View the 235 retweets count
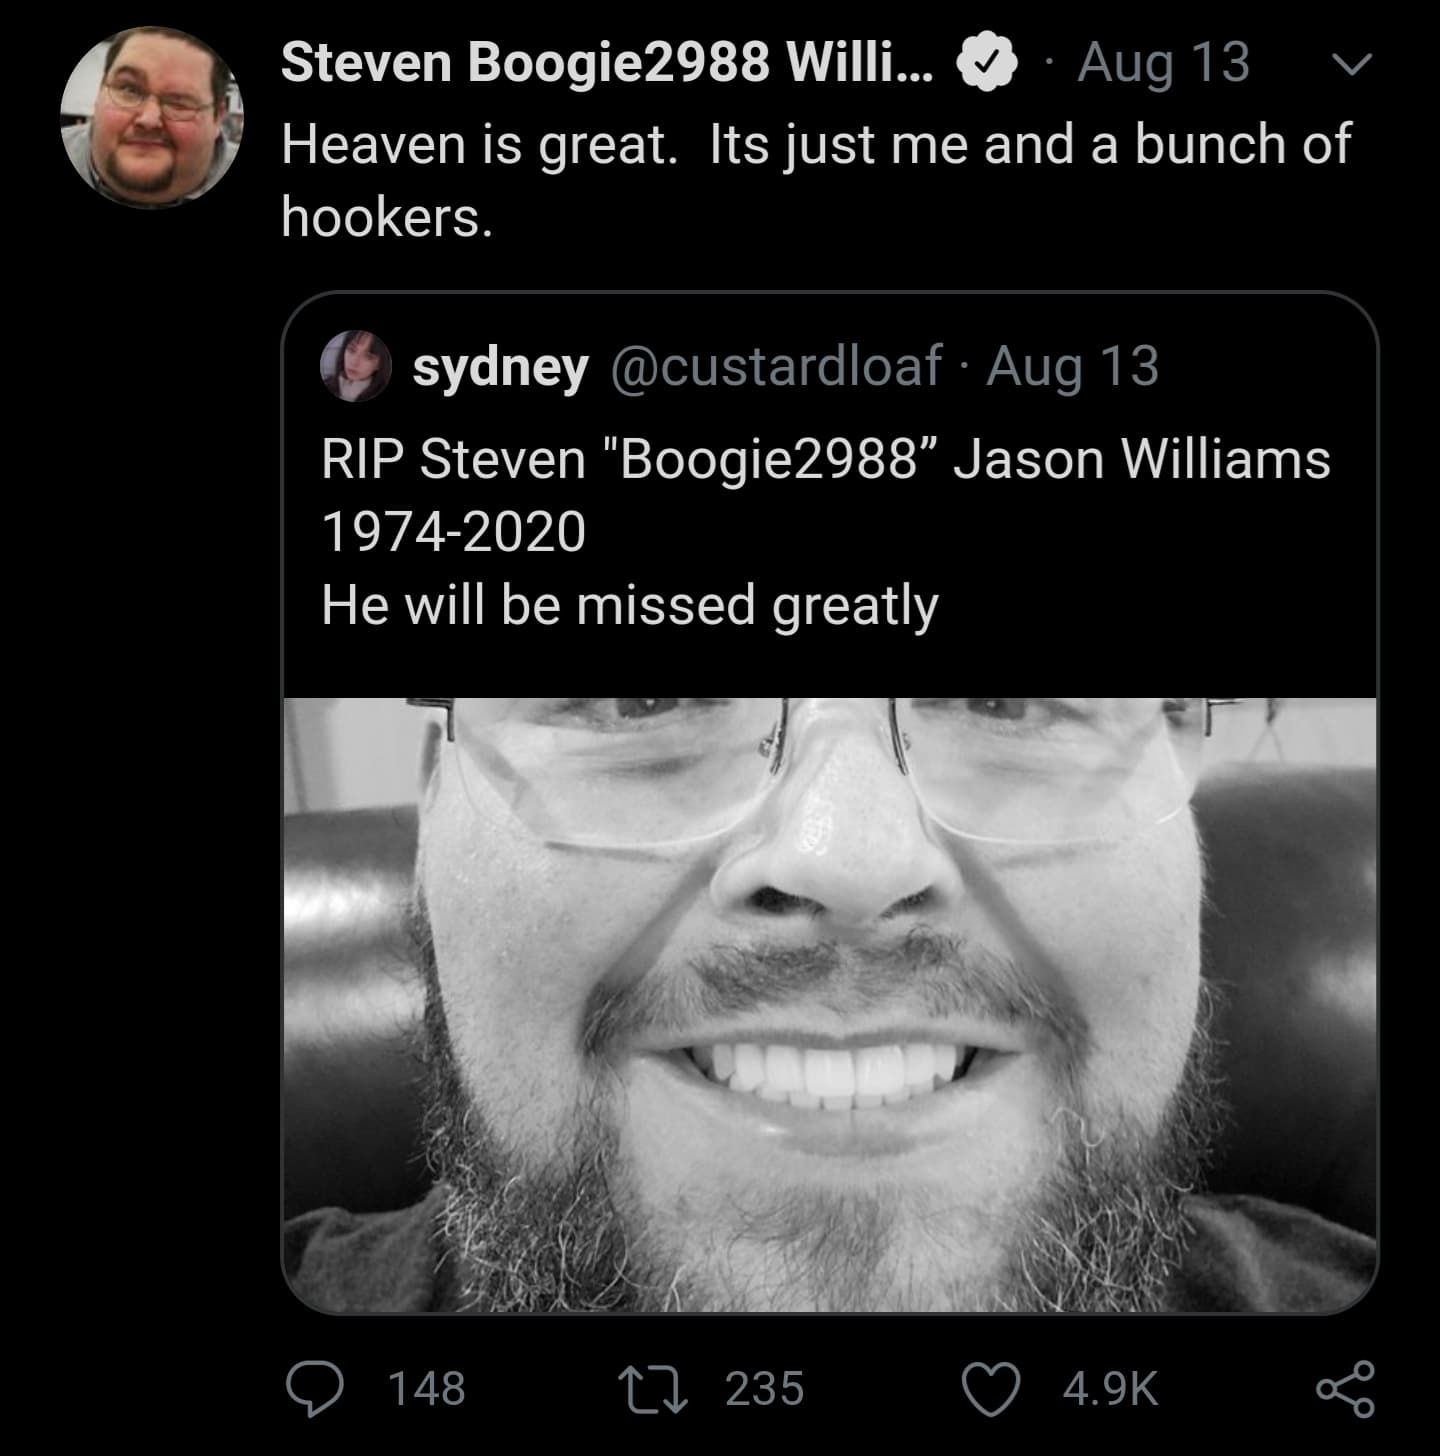 (x=764, y=1390)
